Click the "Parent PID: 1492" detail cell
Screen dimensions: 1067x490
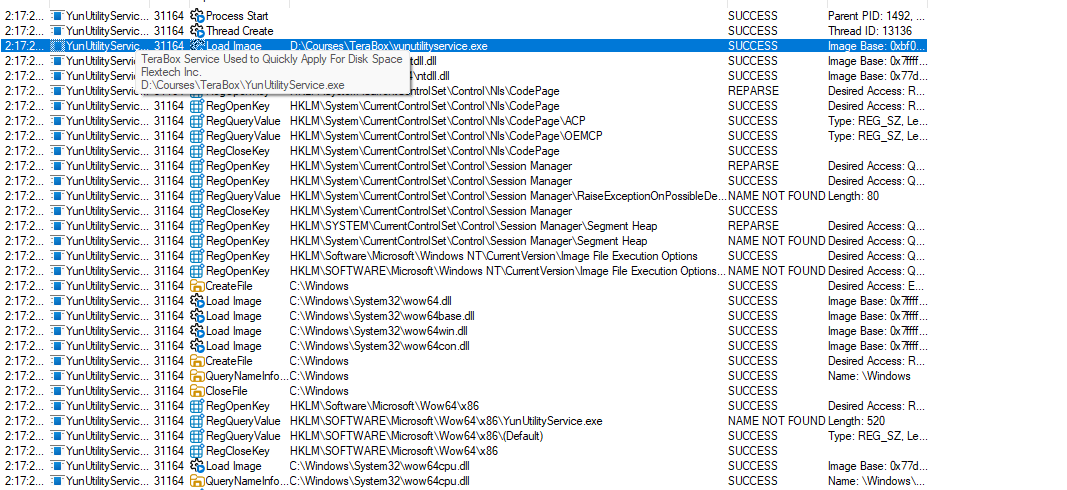coord(875,16)
